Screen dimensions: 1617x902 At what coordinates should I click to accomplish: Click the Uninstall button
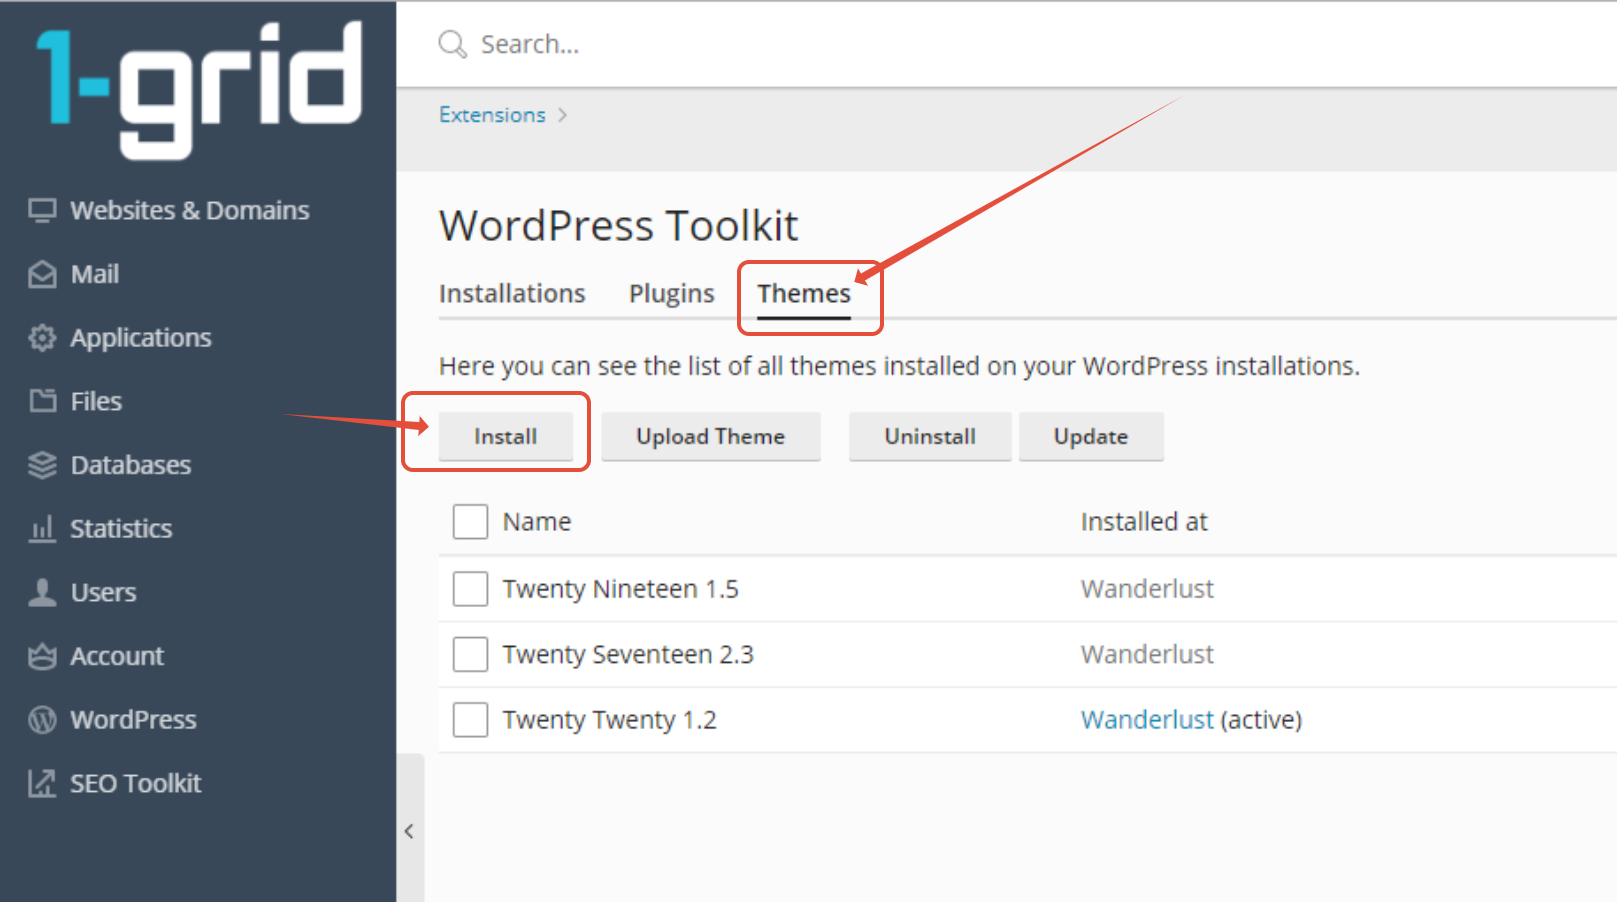(930, 437)
